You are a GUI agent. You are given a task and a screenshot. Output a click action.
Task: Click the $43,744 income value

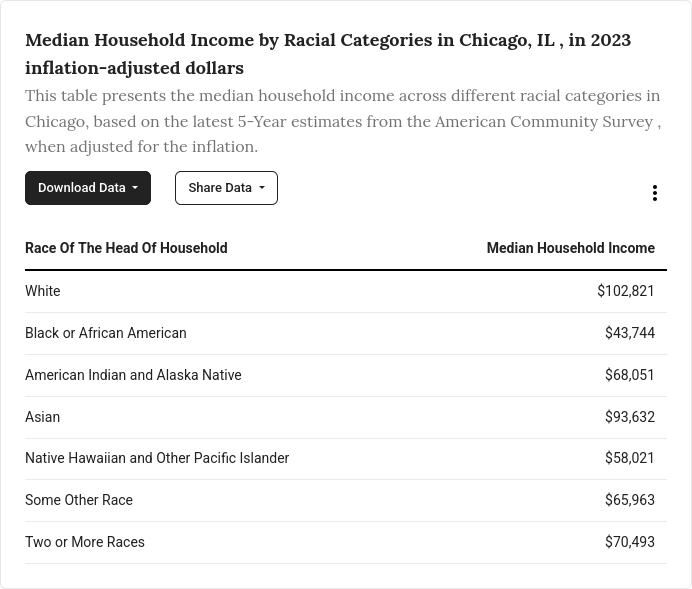click(x=630, y=333)
